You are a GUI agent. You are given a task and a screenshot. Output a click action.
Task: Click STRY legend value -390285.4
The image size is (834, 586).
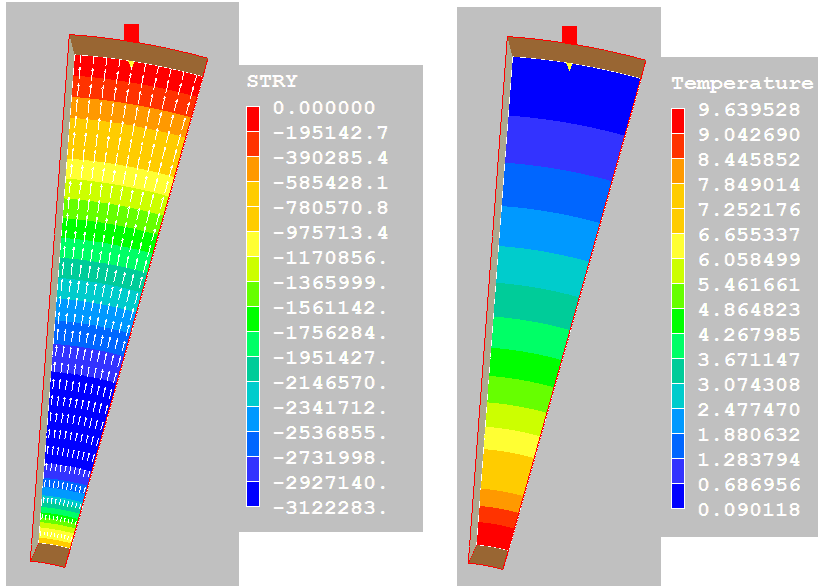tap(330, 158)
